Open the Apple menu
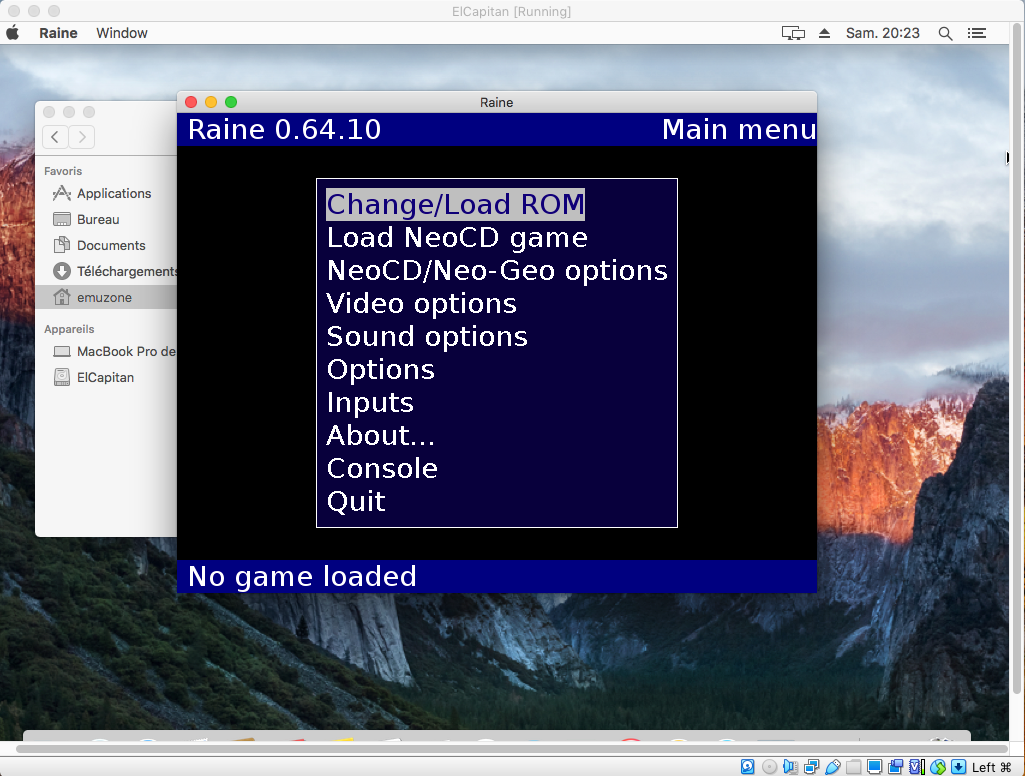This screenshot has width=1025, height=776. (x=13, y=33)
